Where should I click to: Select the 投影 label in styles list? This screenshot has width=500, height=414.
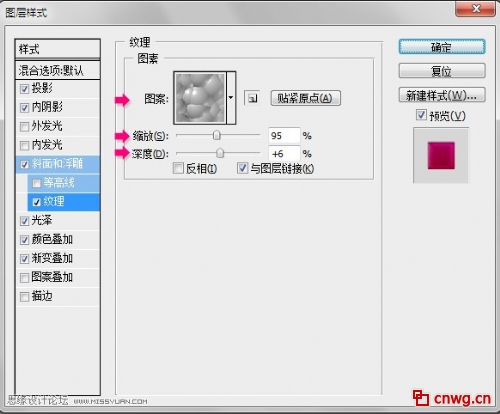[x=42, y=88]
